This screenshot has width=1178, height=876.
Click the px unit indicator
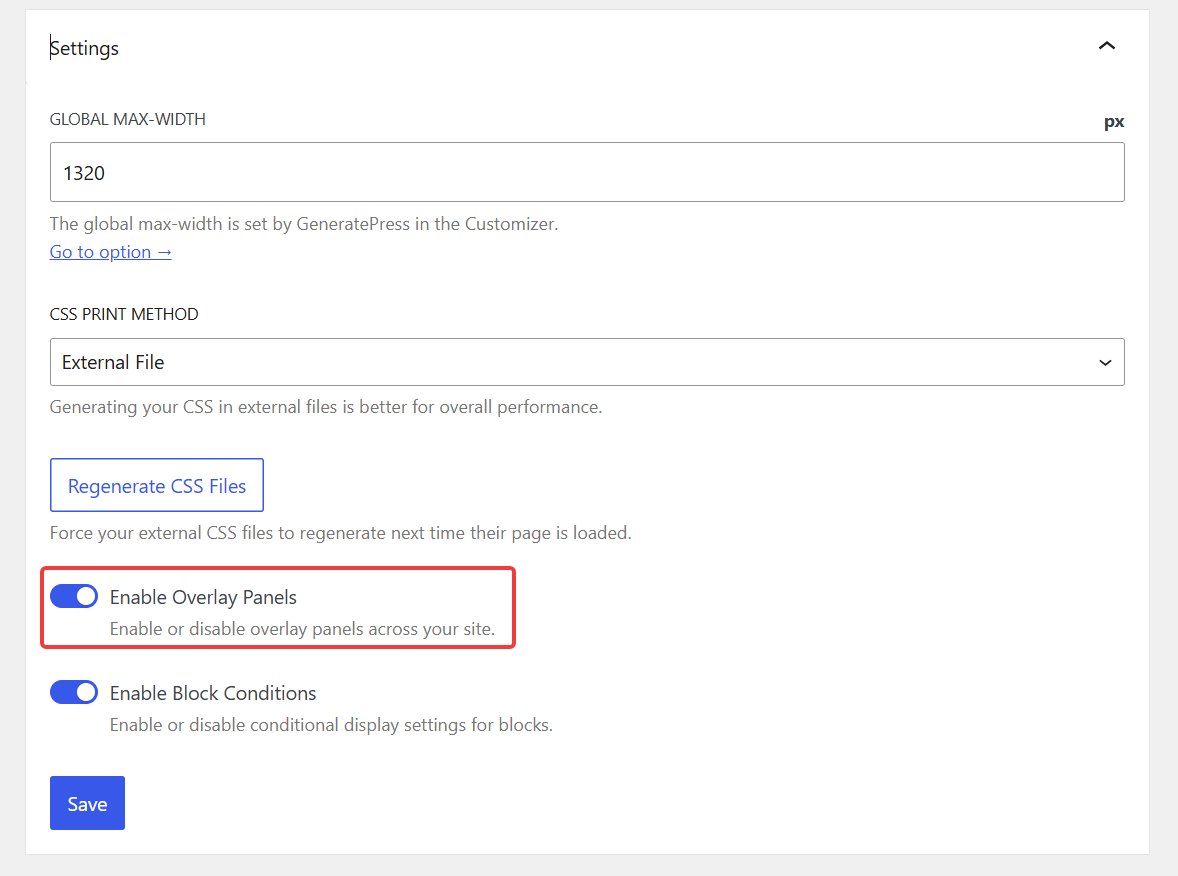coord(1113,122)
